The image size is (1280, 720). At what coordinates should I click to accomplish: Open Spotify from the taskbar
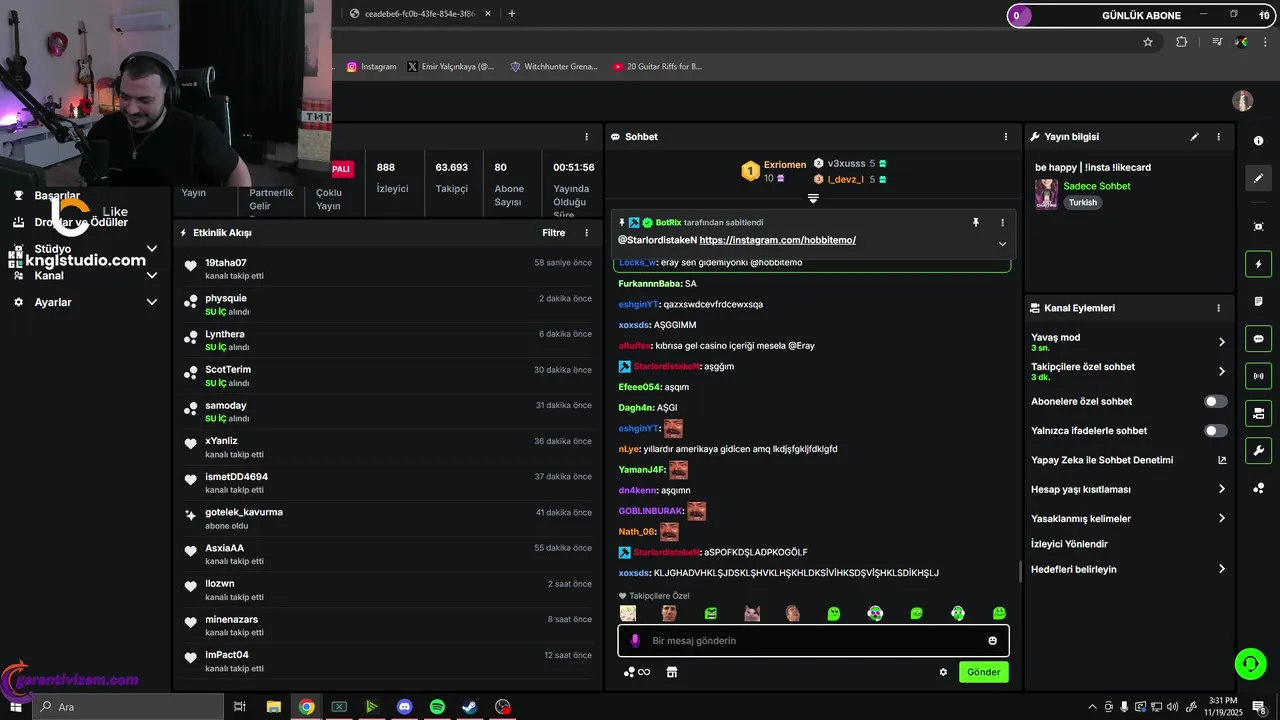437,707
